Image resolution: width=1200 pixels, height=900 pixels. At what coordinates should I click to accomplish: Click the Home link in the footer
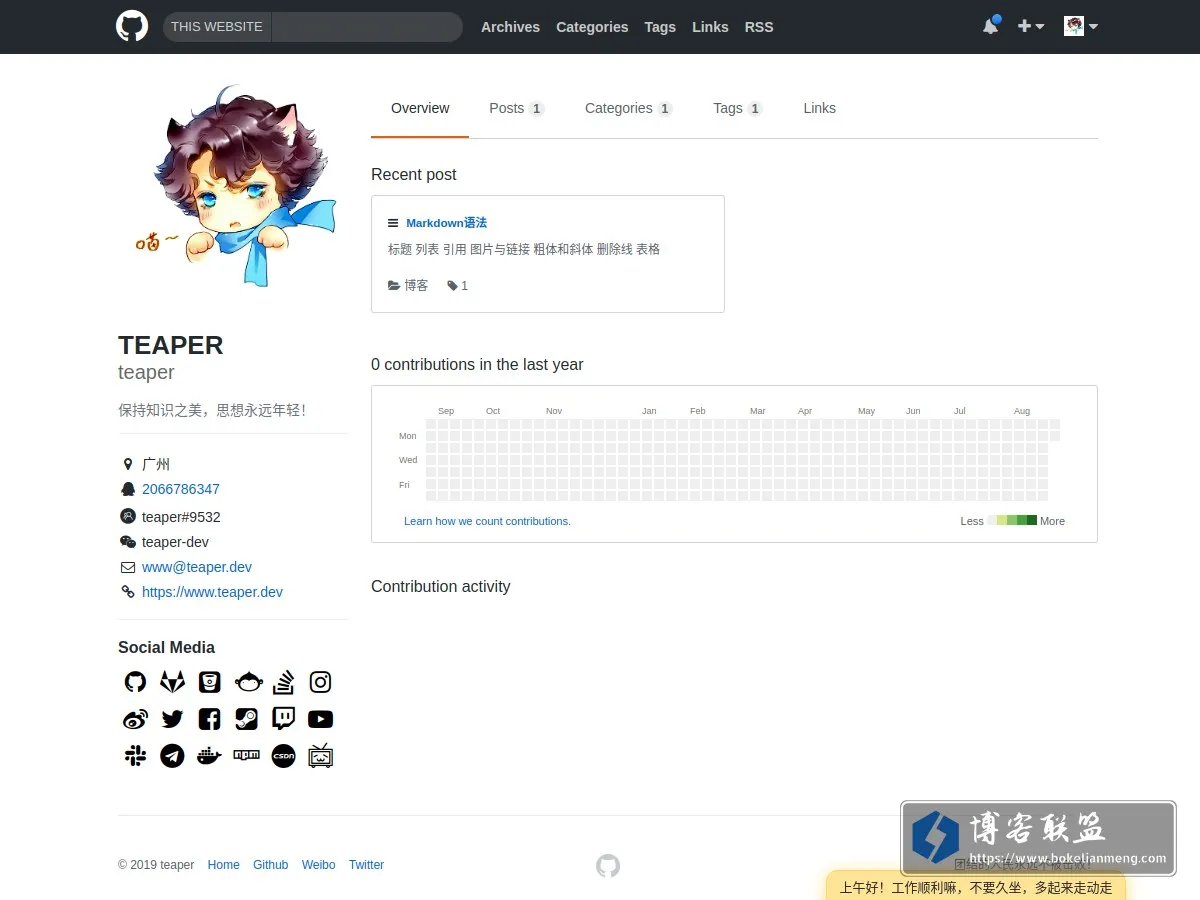point(224,865)
